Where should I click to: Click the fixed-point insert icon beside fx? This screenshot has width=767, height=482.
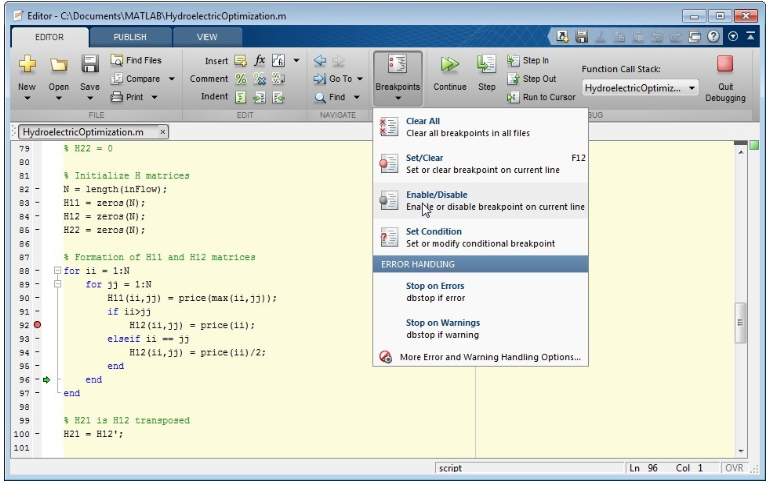pos(278,60)
